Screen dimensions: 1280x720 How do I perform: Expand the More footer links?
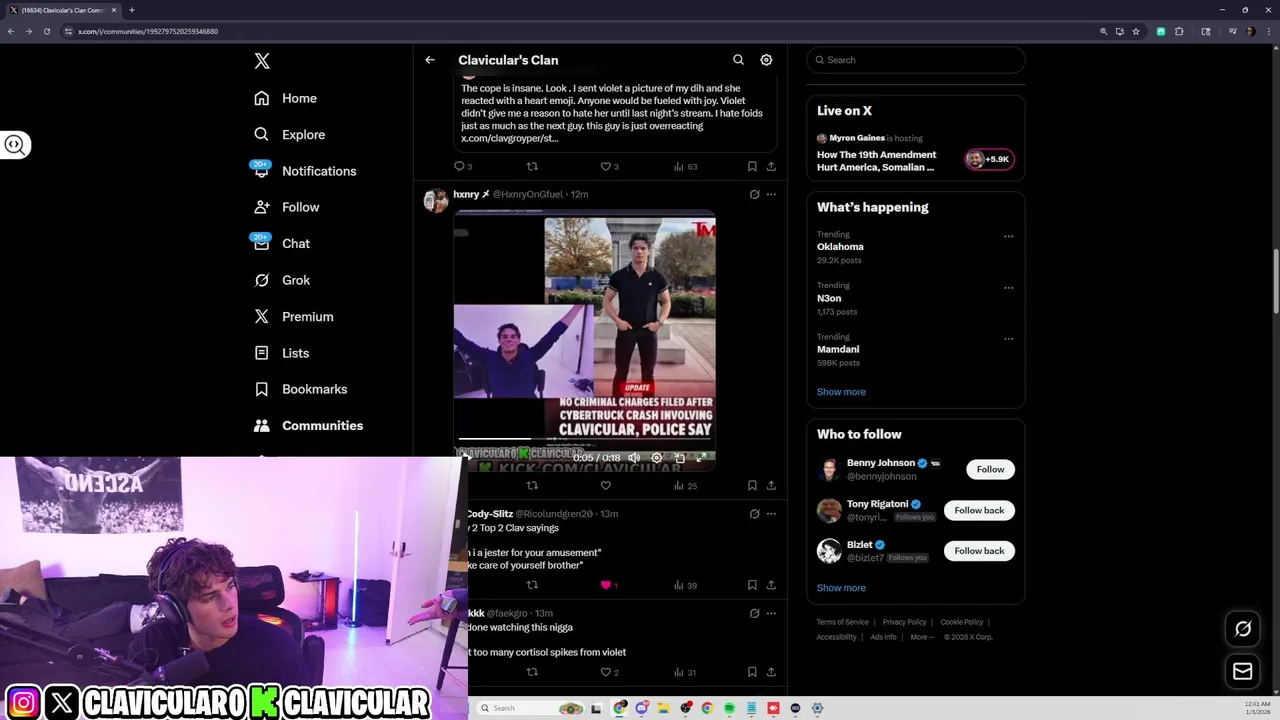(x=922, y=637)
